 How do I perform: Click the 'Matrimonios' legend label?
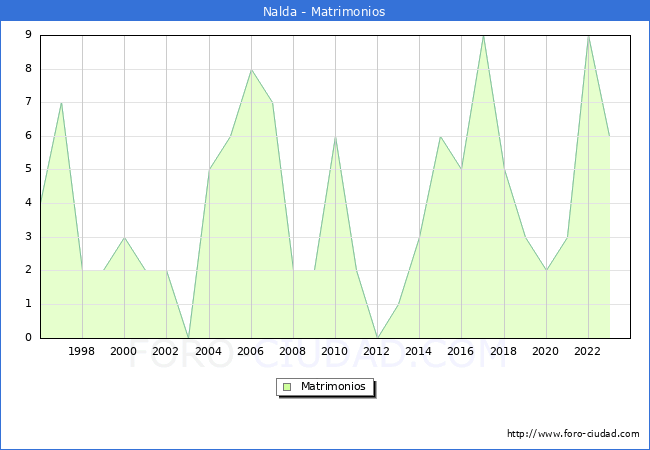333,386
